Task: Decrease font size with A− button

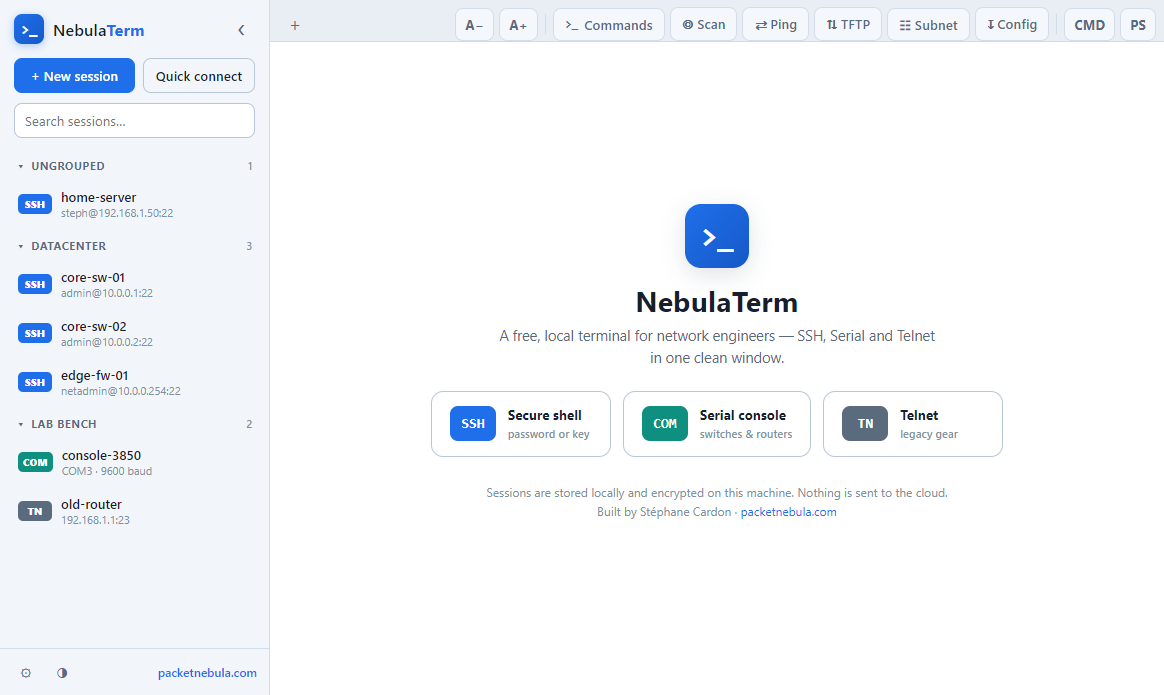Action: [474, 25]
